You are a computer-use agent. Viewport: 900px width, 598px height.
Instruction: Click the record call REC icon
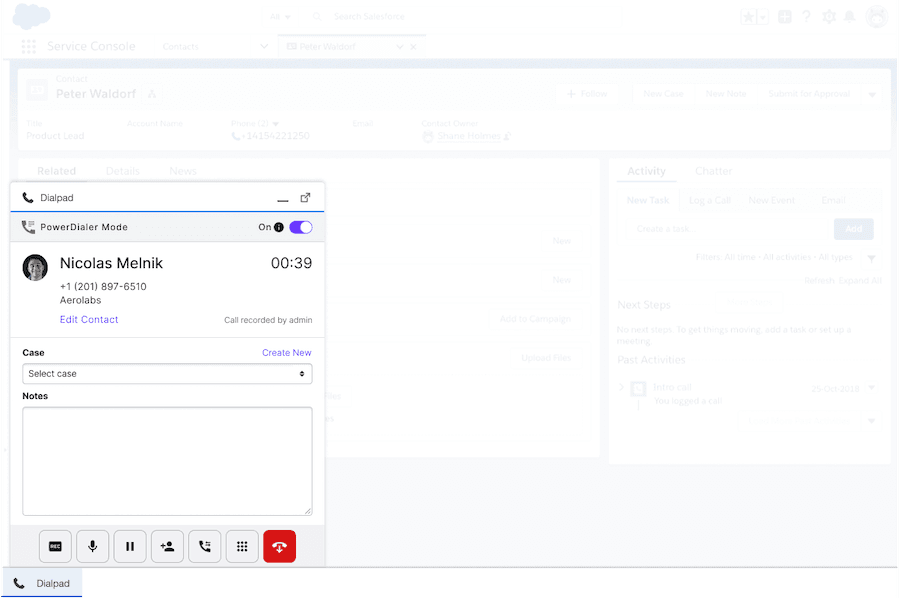pos(55,546)
